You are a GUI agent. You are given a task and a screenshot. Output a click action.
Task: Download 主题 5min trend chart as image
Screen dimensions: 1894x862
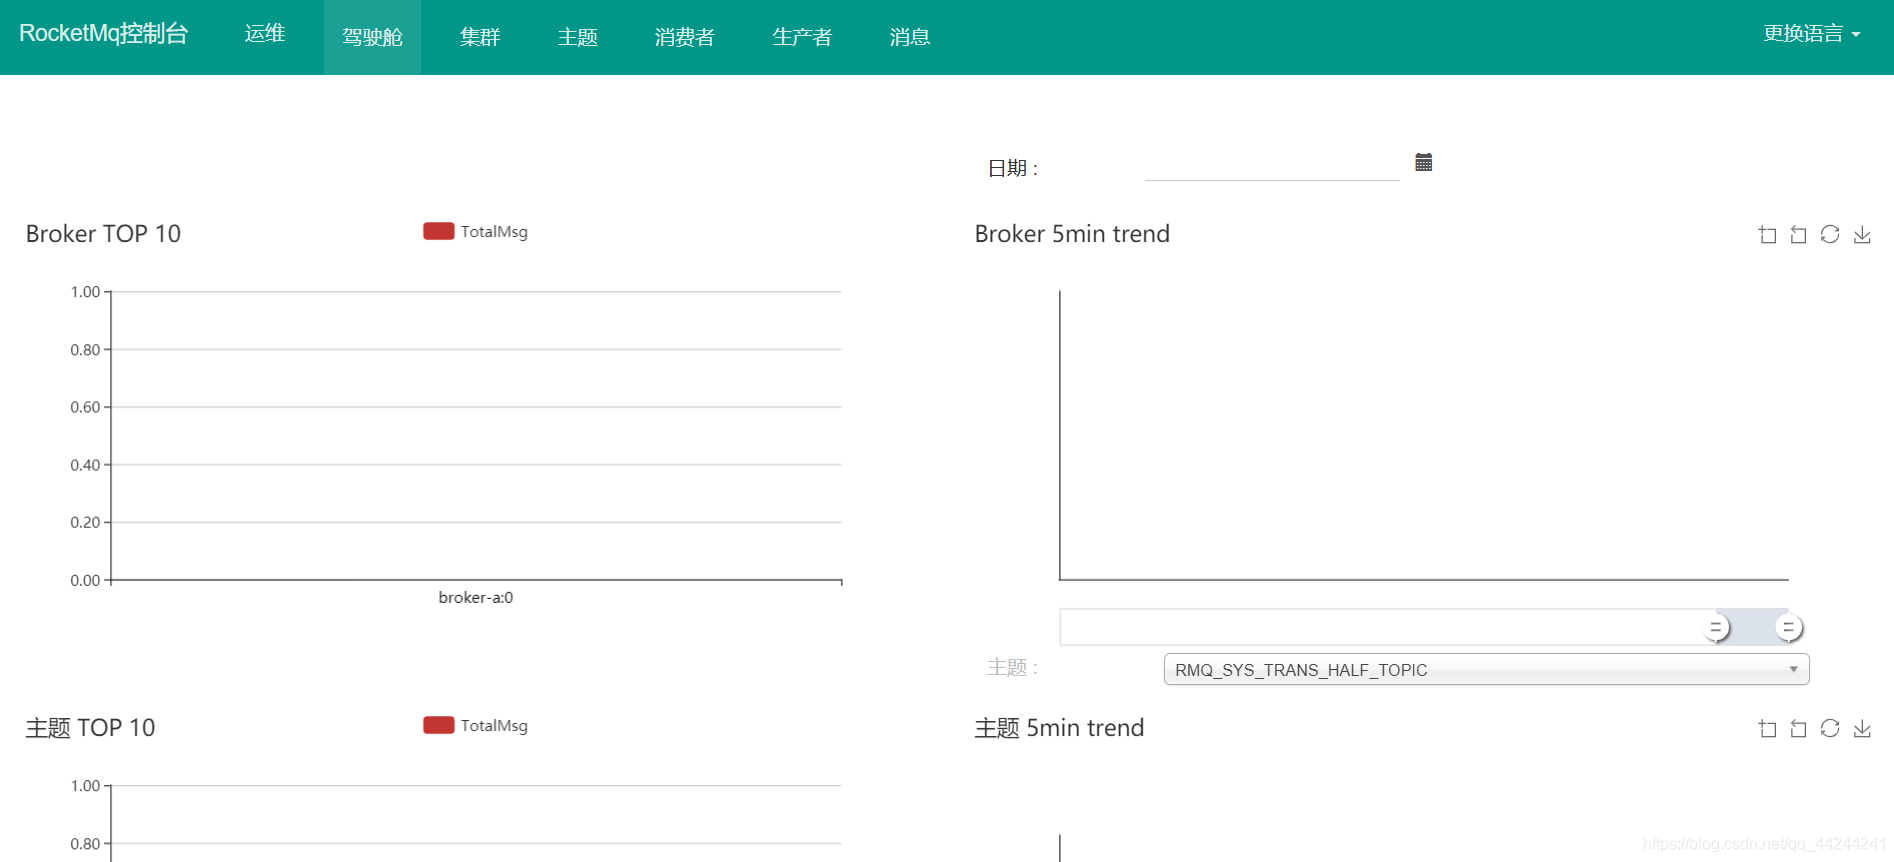[x=1862, y=728]
